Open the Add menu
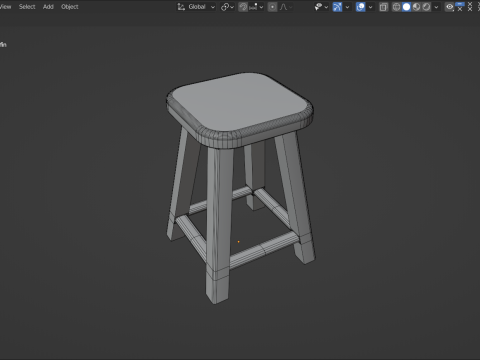This screenshot has width=480, height=360. (x=48, y=7)
